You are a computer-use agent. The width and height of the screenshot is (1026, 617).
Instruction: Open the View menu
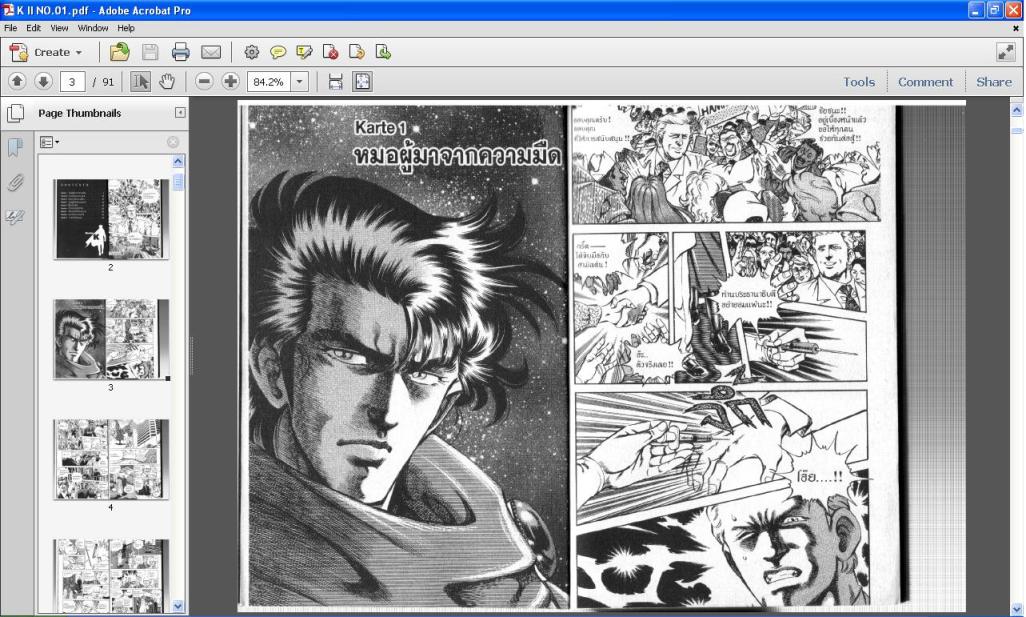59,28
